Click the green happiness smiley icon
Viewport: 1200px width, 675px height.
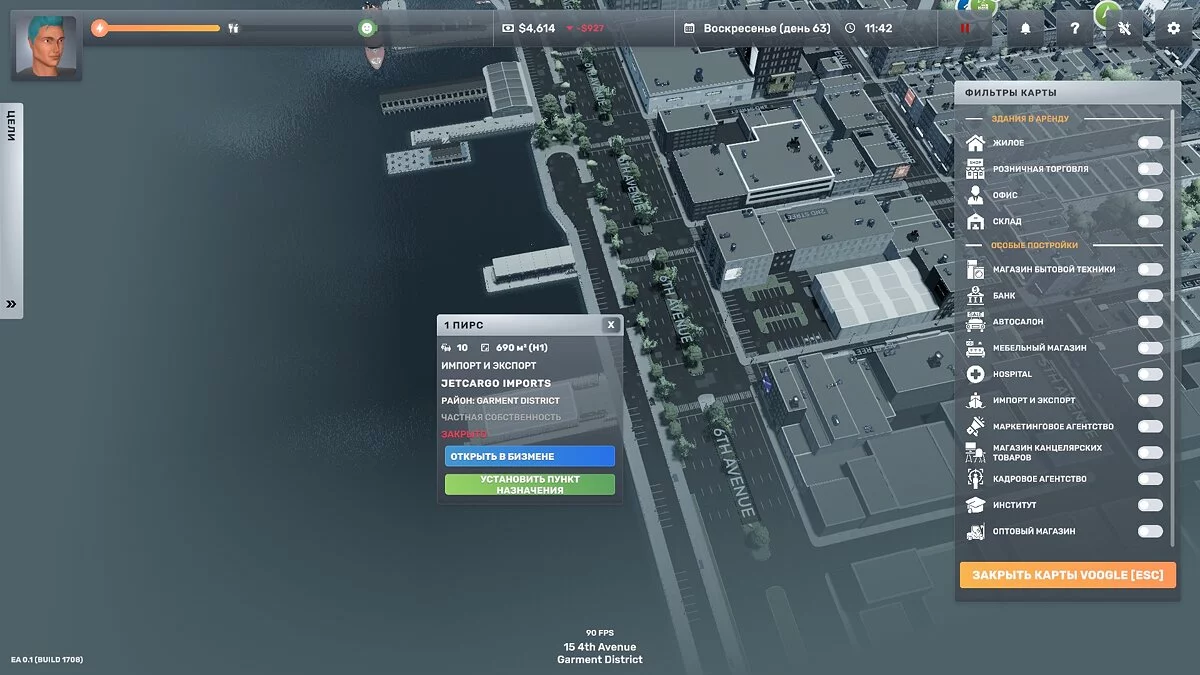pos(368,28)
